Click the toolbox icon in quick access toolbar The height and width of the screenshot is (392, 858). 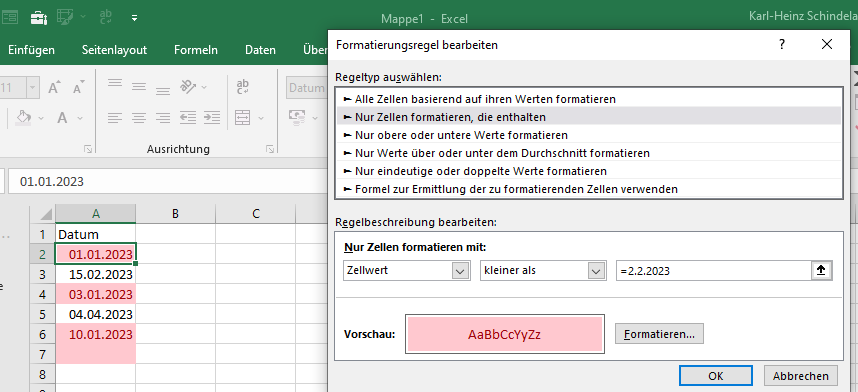[x=39, y=18]
